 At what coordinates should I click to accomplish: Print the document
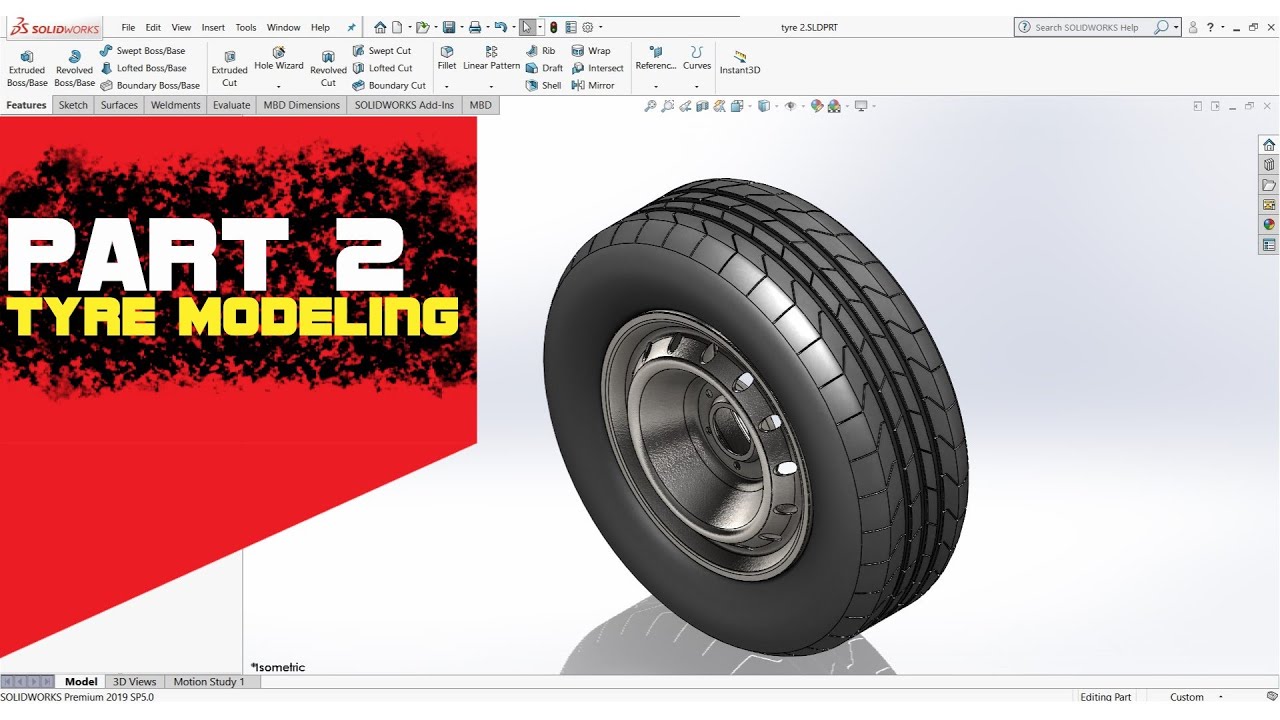pos(475,27)
